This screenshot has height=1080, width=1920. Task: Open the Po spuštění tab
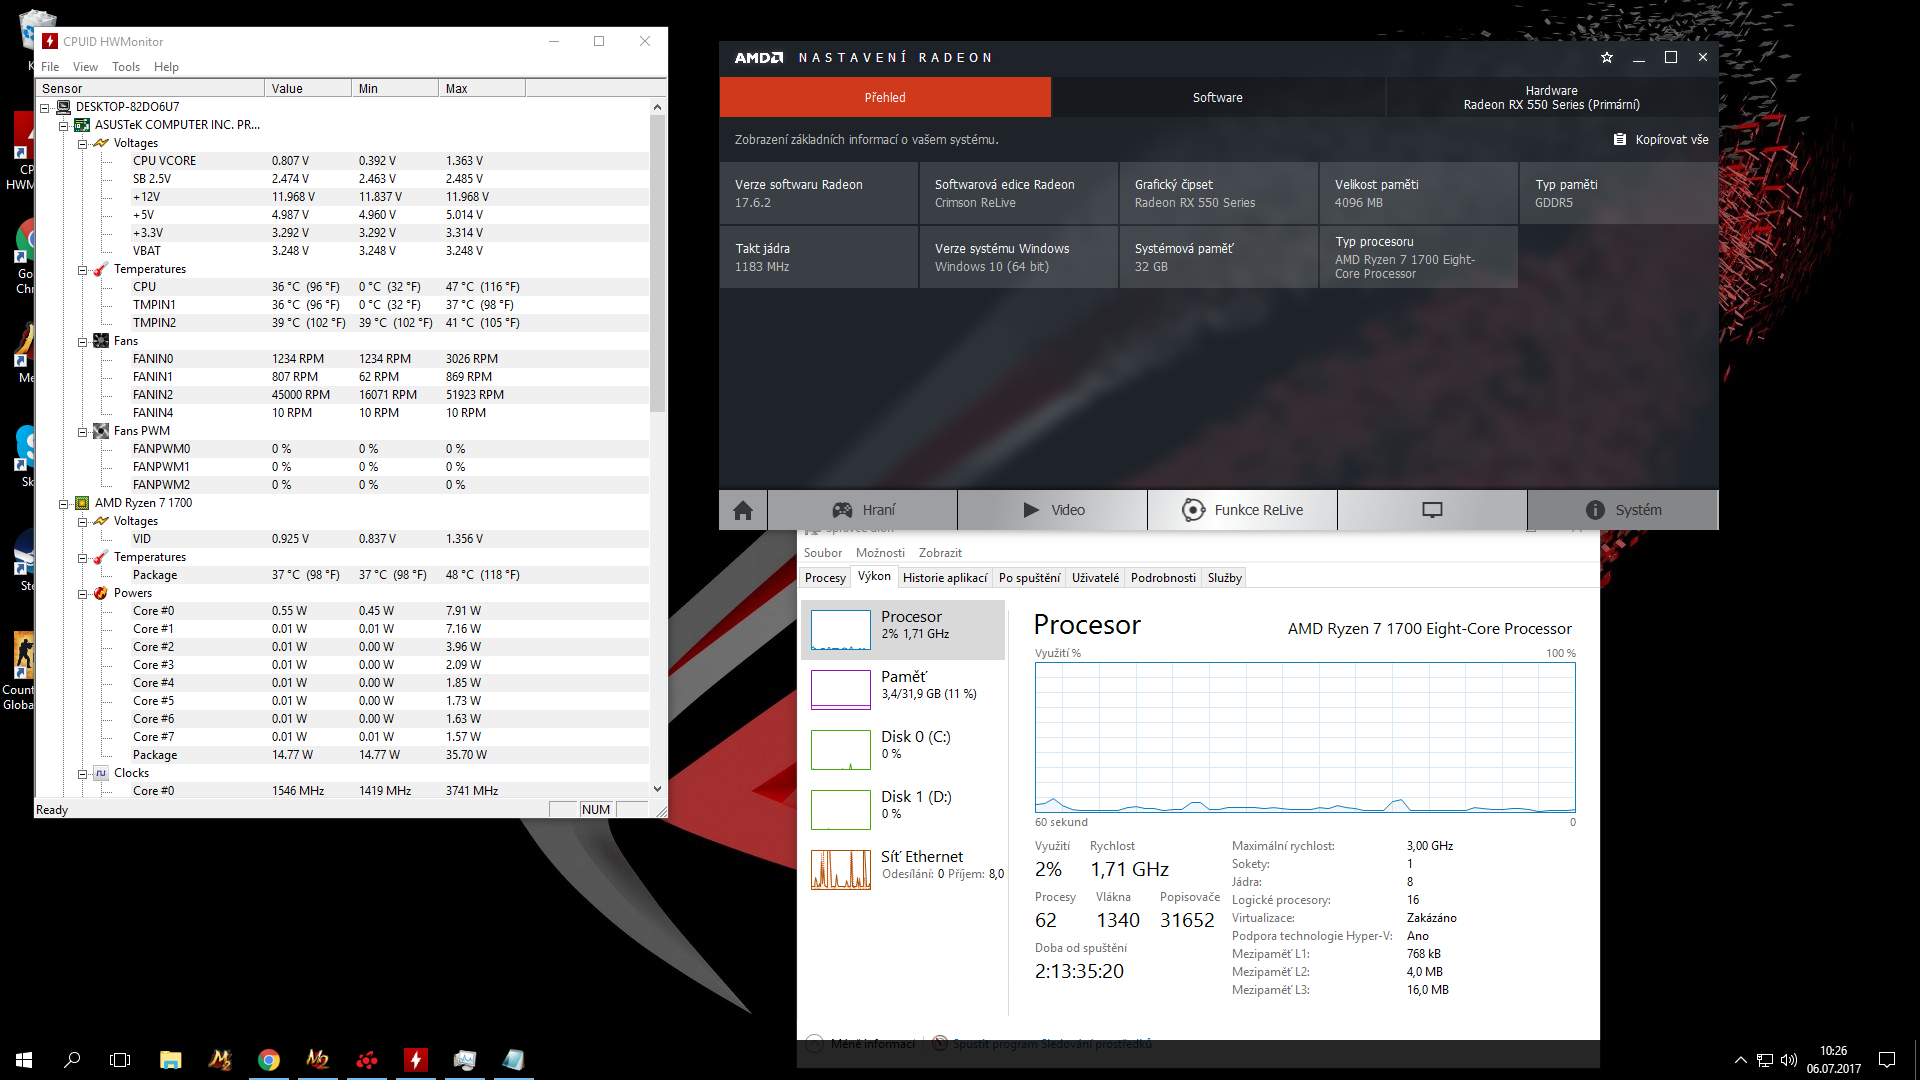[1029, 578]
